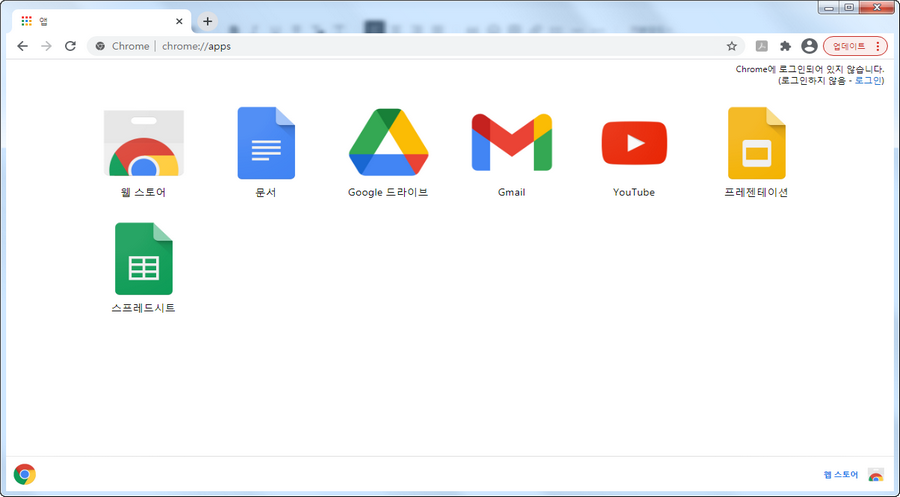
Task: Click the 프레젠테이션 label text
Action: (x=757, y=192)
